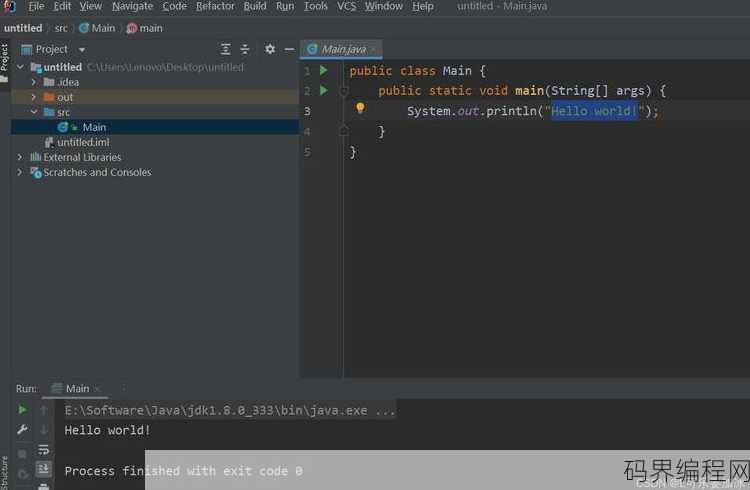The height and width of the screenshot is (490, 750).
Task: Open the Structure tool window side tab
Action: 4,473
